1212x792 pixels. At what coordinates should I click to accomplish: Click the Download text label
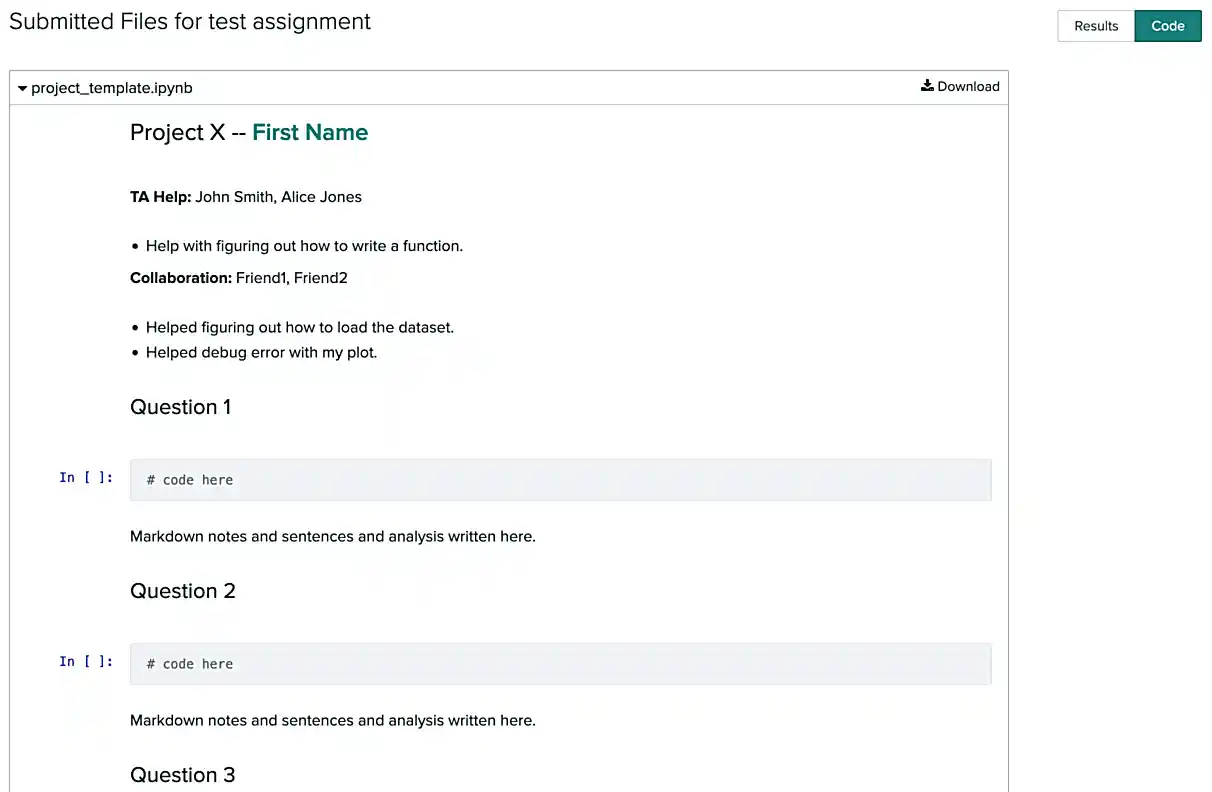[x=968, y=86]
